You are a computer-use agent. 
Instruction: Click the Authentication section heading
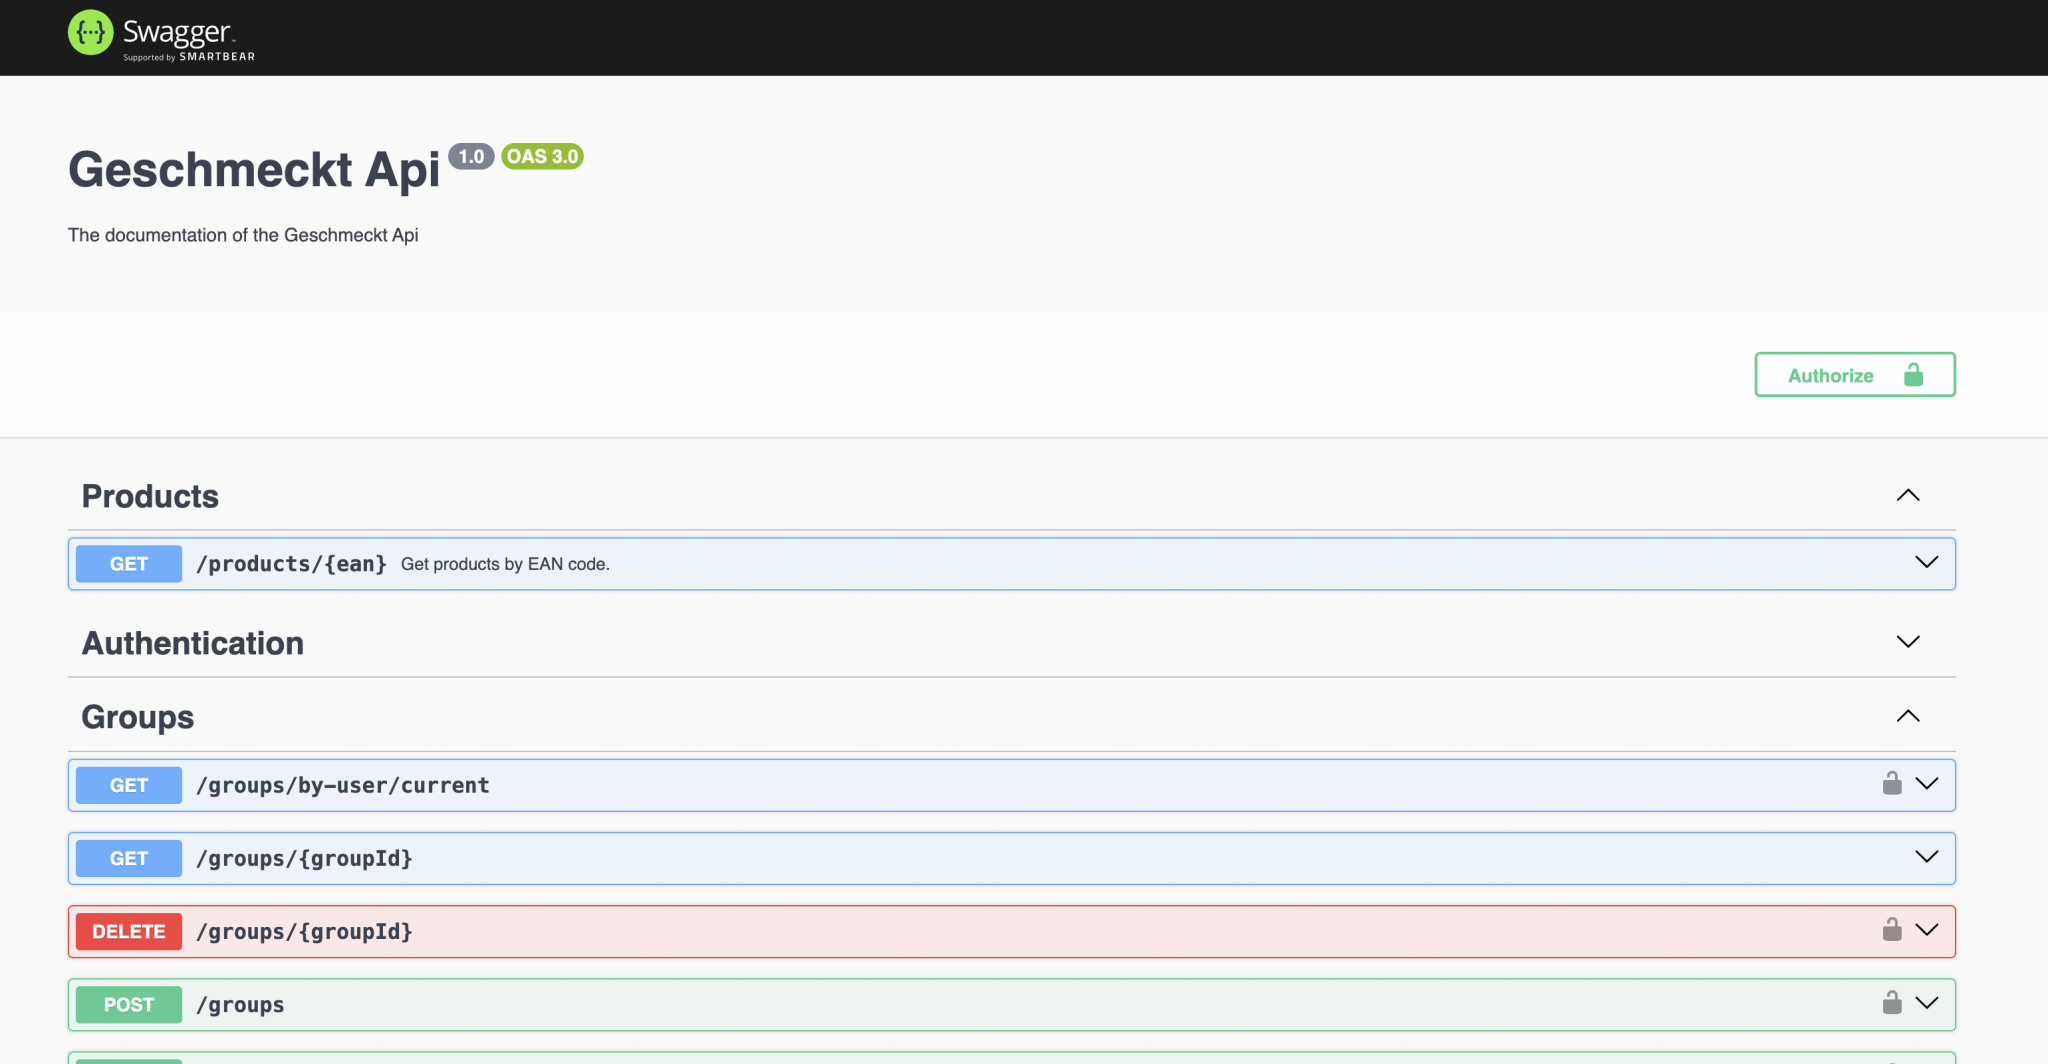pos(193,643)
